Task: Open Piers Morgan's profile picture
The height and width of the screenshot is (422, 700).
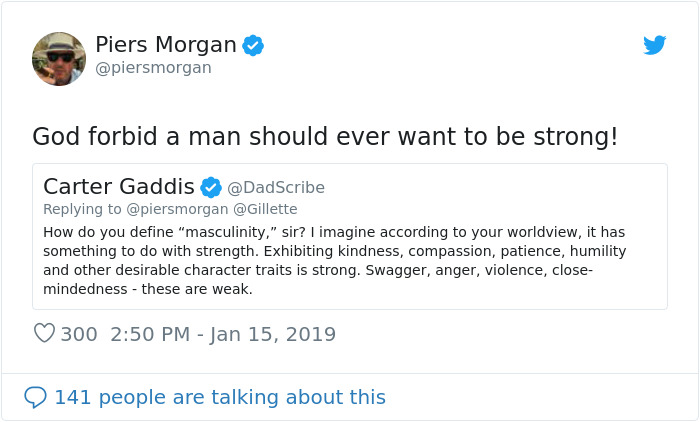Action: pos(59,58)
